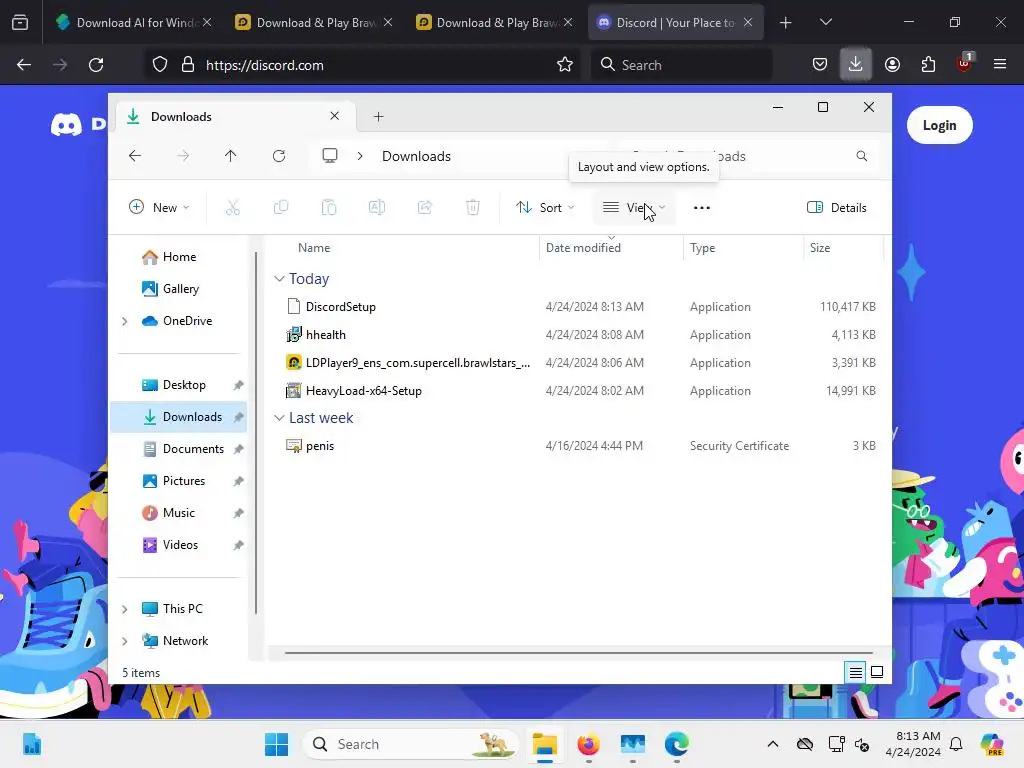The image size is (1024, 768).
Task: Select the HeavyLoad-x64-Setup file
Action: click(x=364, y=391)
